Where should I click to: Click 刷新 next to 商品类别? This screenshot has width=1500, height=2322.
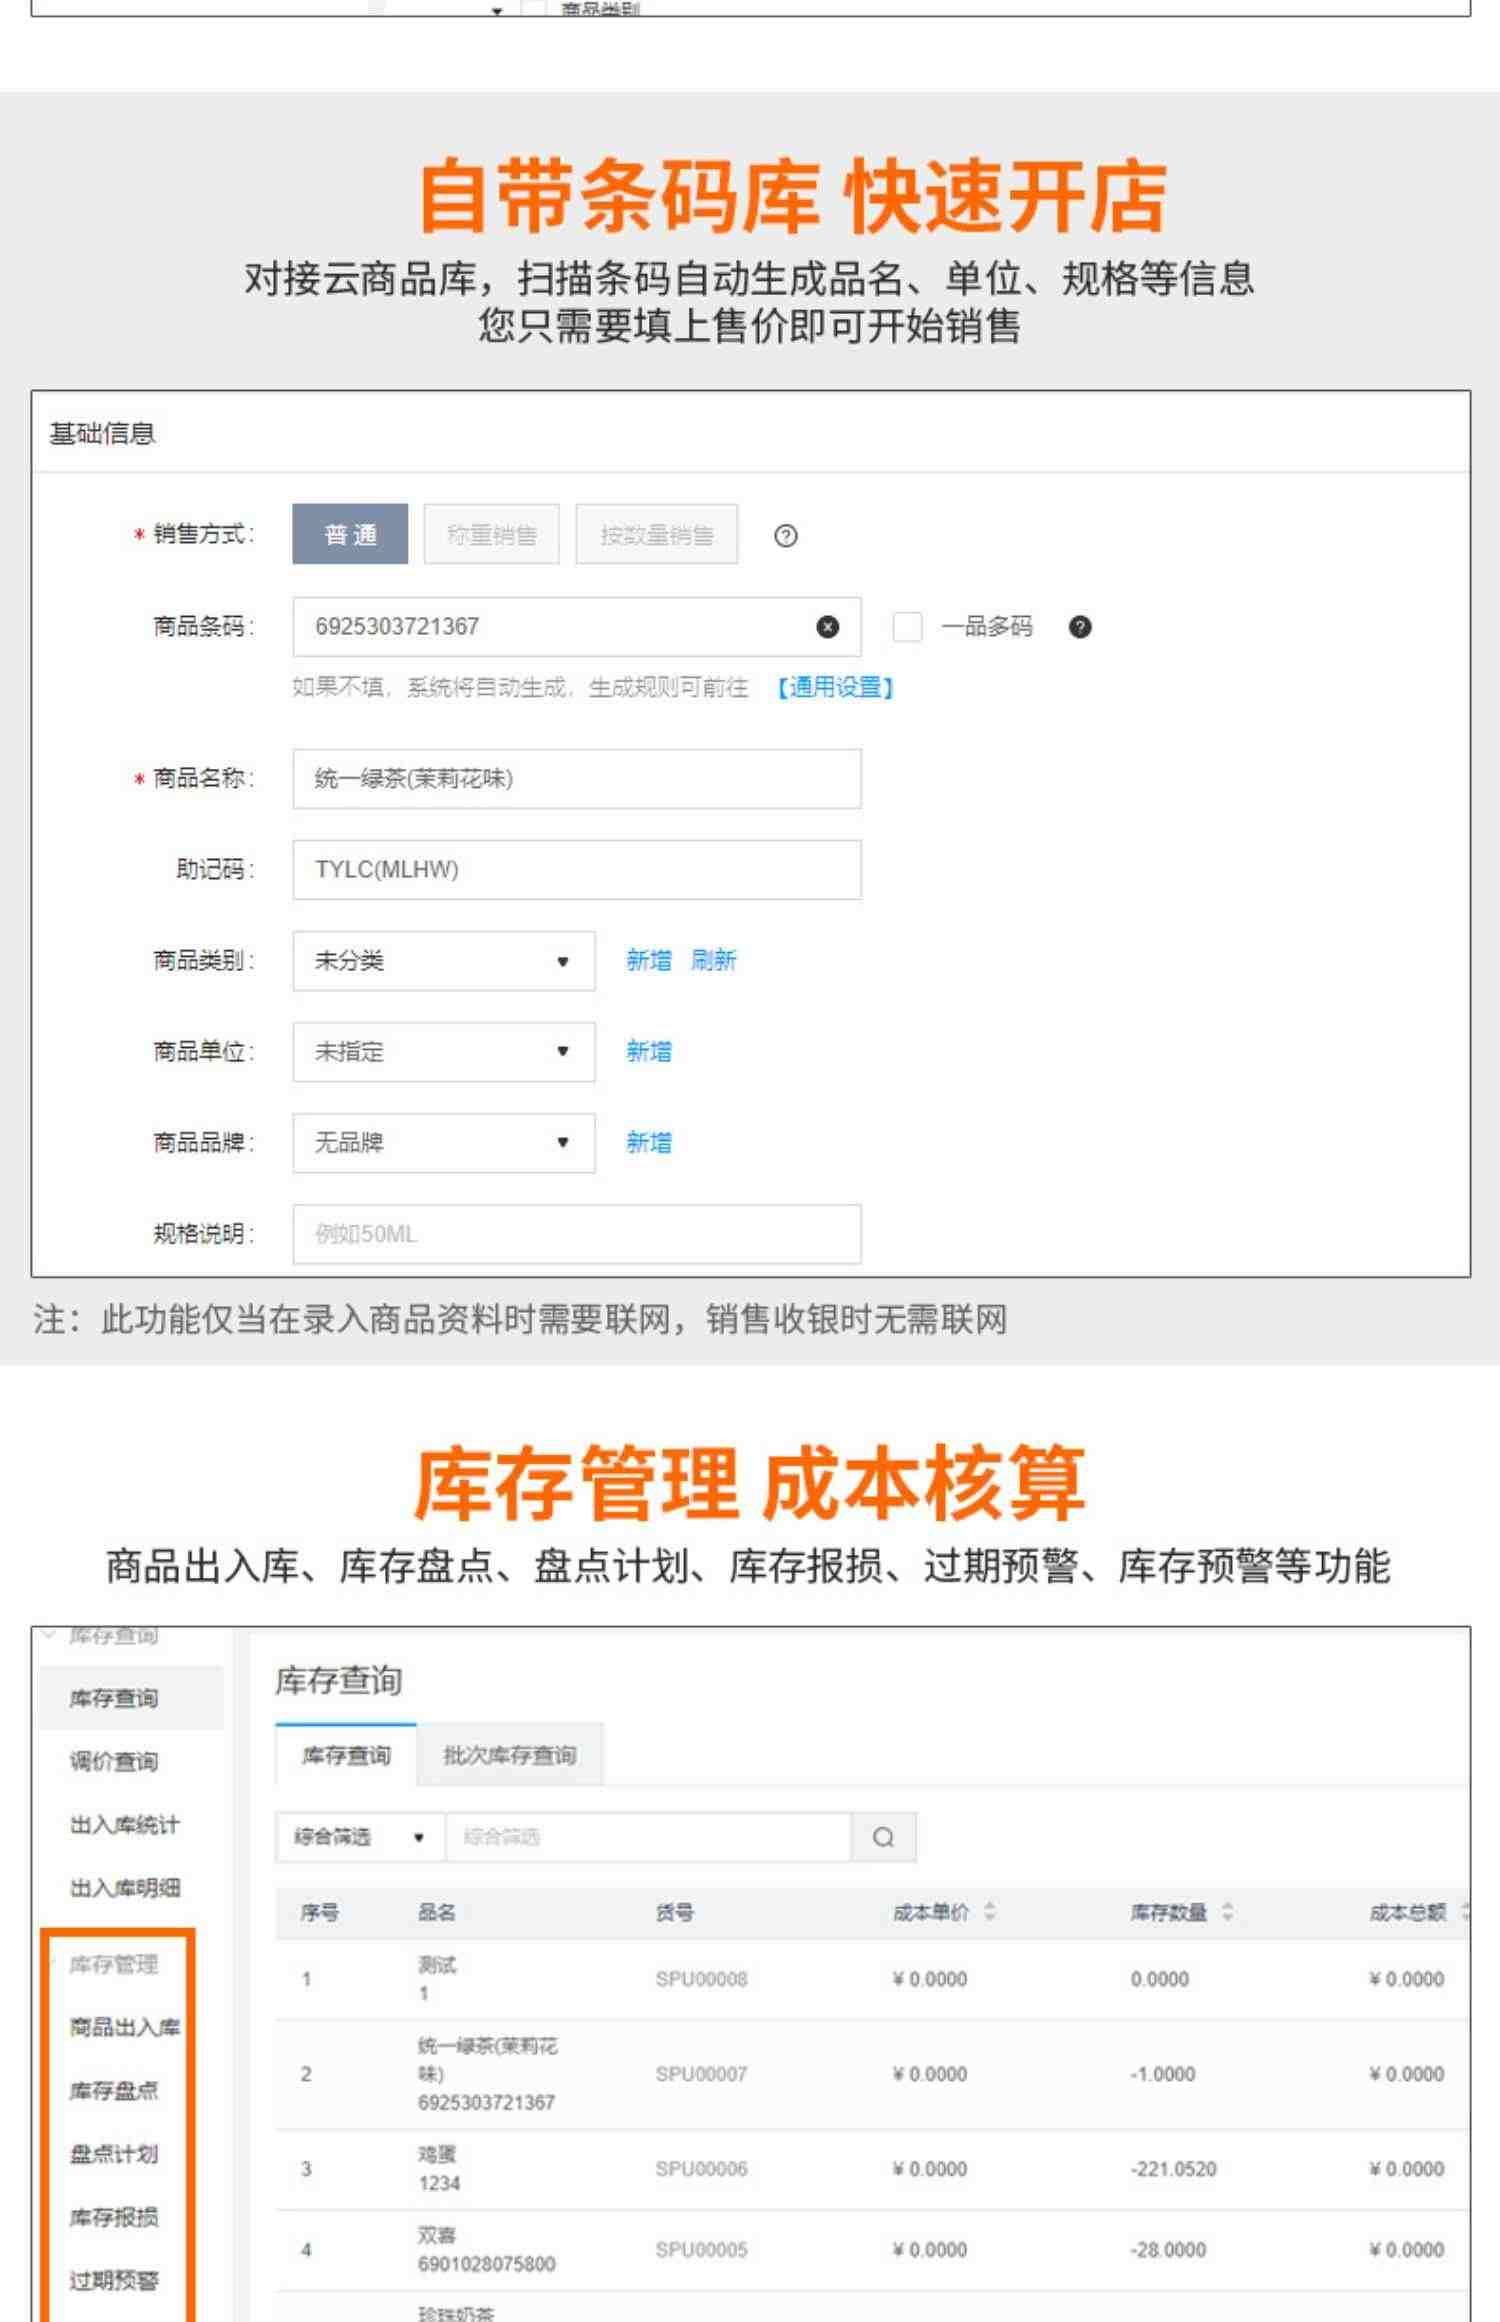[713, 961]
